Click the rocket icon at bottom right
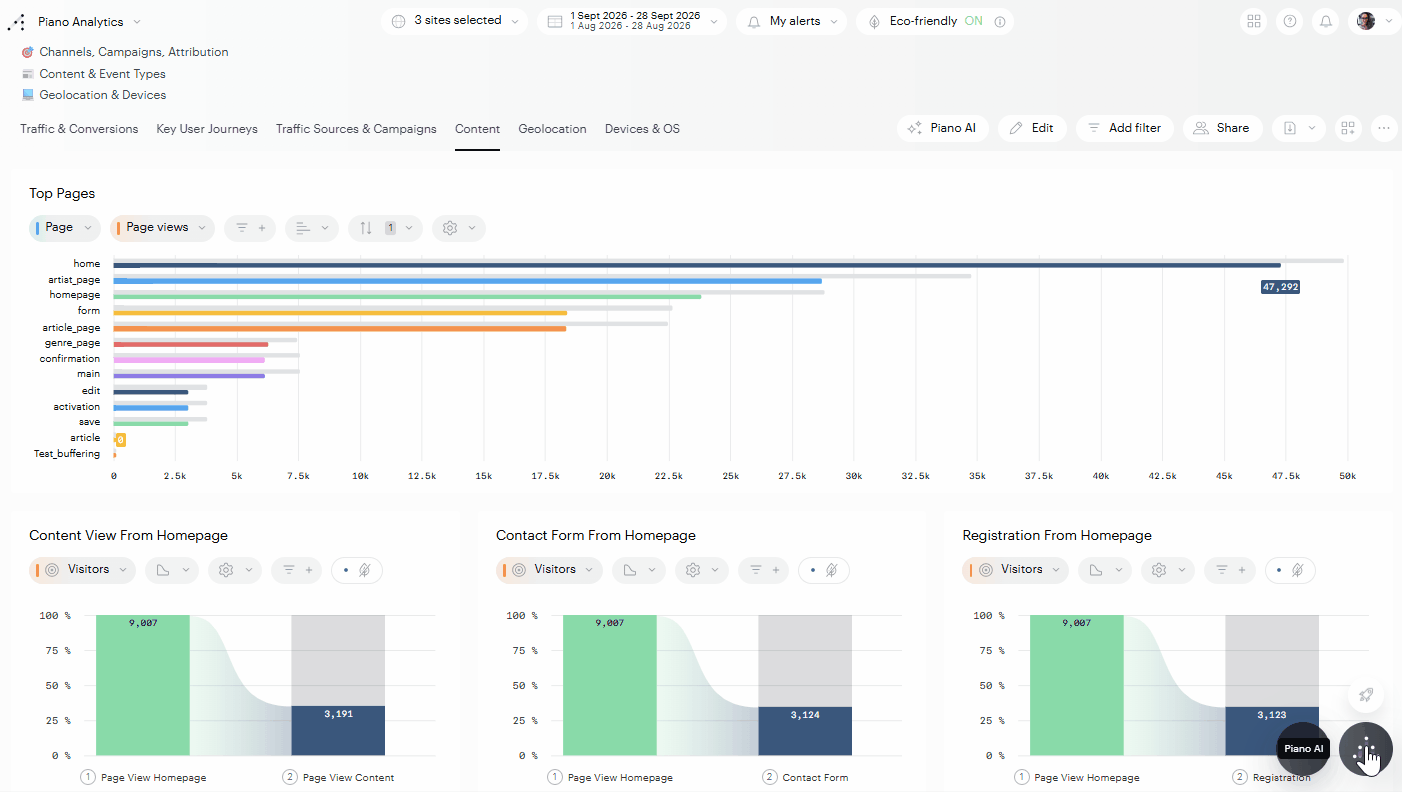The height and width of the screenshot is (792, 1402). pyautogui.click(x=1366, y=695)
